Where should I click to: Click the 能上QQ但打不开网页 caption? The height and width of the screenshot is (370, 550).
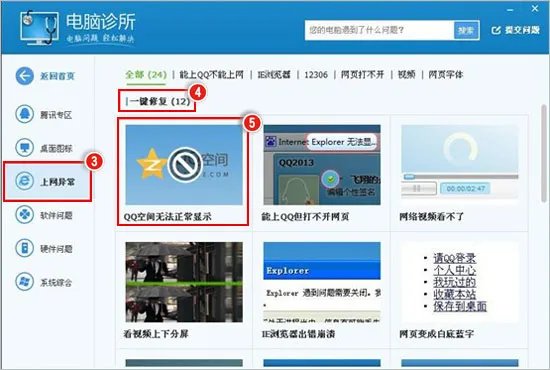click(305, 217)
